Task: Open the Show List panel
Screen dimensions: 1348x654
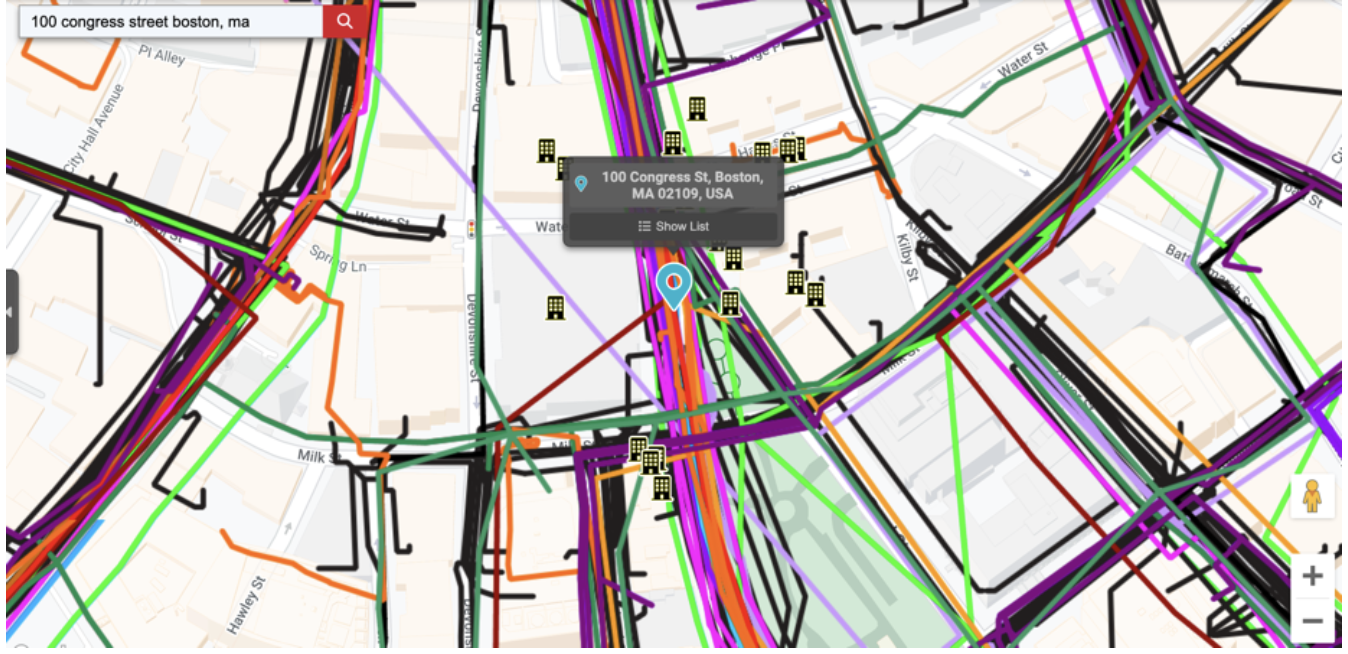Action: [673, 226]
